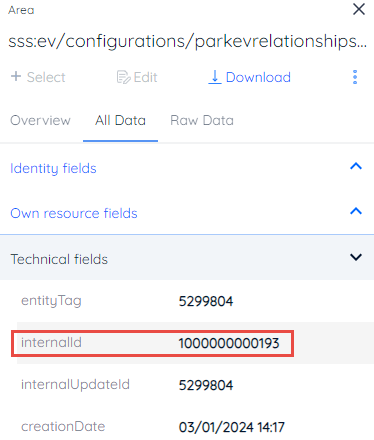Screen dimensions: 374x440
Task: Open the Raw Data tab
Action: coord(202,120)
